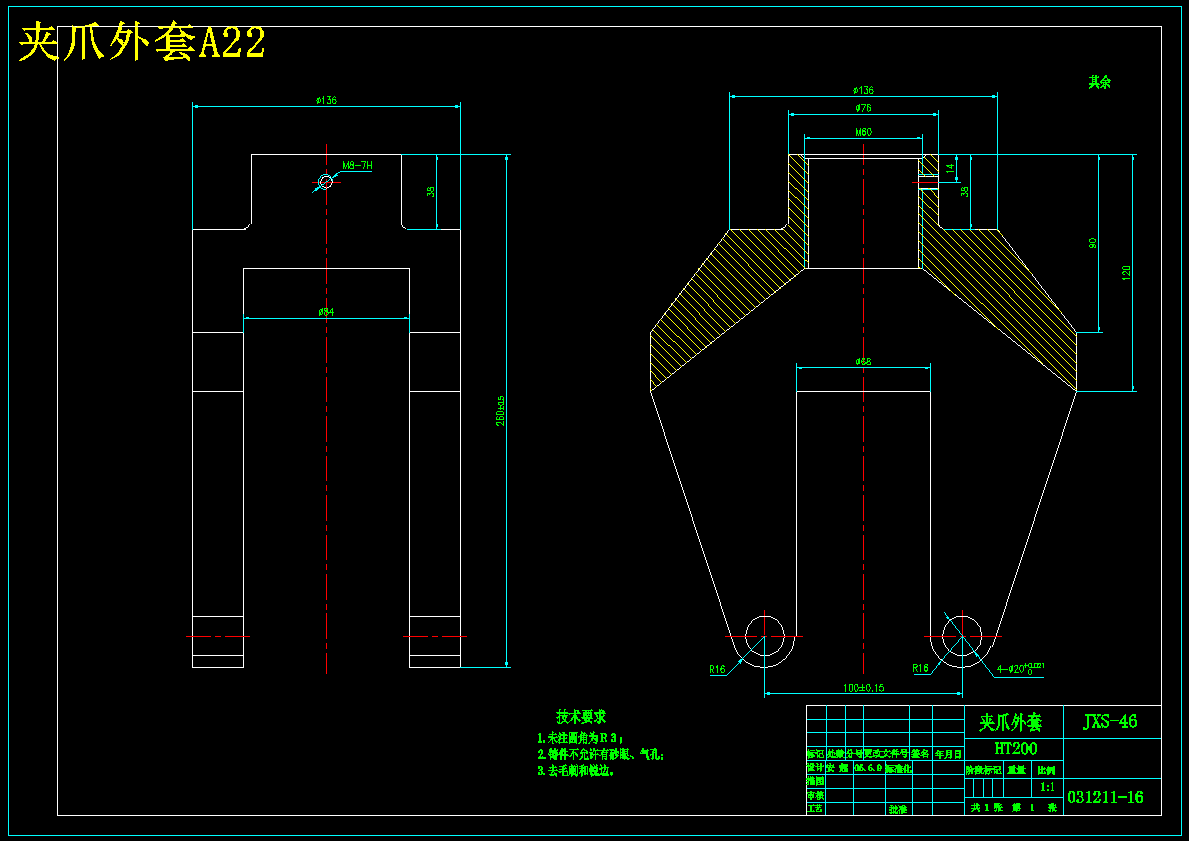Image resolution: width=1189 pixels, height=841 pixels.
Task: Click the JXS-46 cell in the title block
Action: [1112, 721]
